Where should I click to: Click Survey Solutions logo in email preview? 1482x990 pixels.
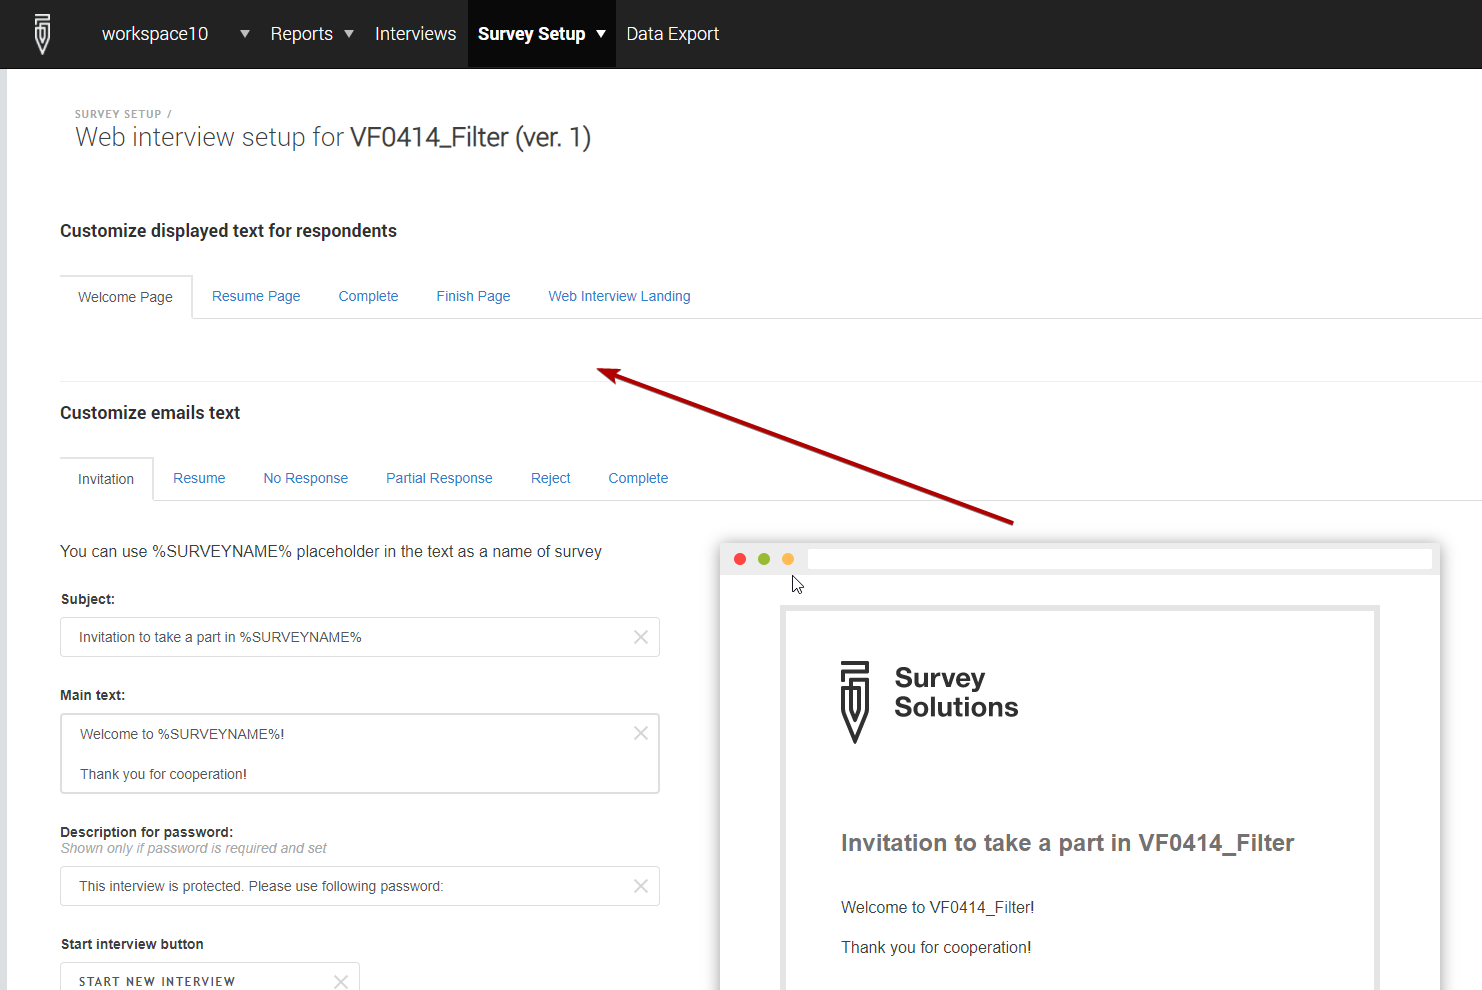(929, 702)
